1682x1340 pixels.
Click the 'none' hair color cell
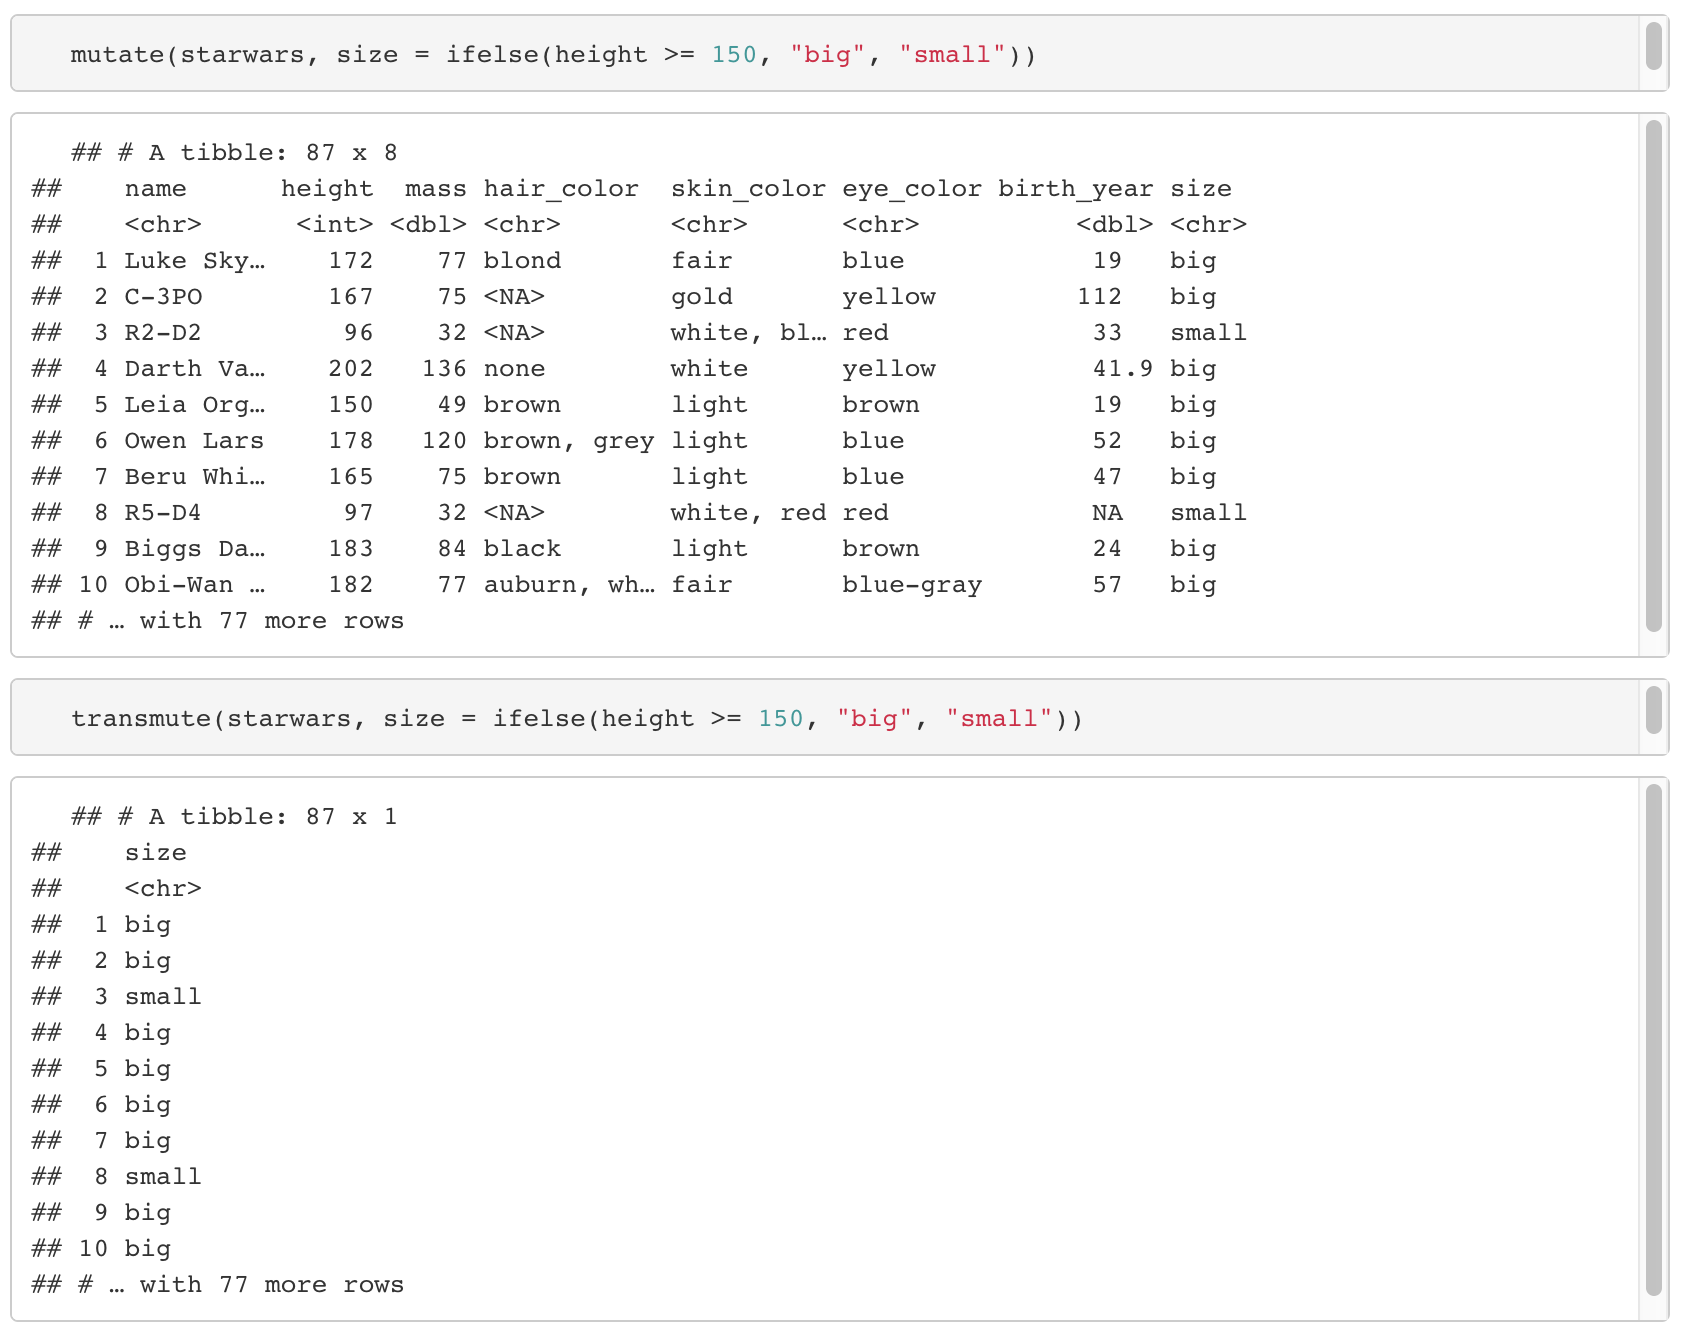click(x=514, y=368)
